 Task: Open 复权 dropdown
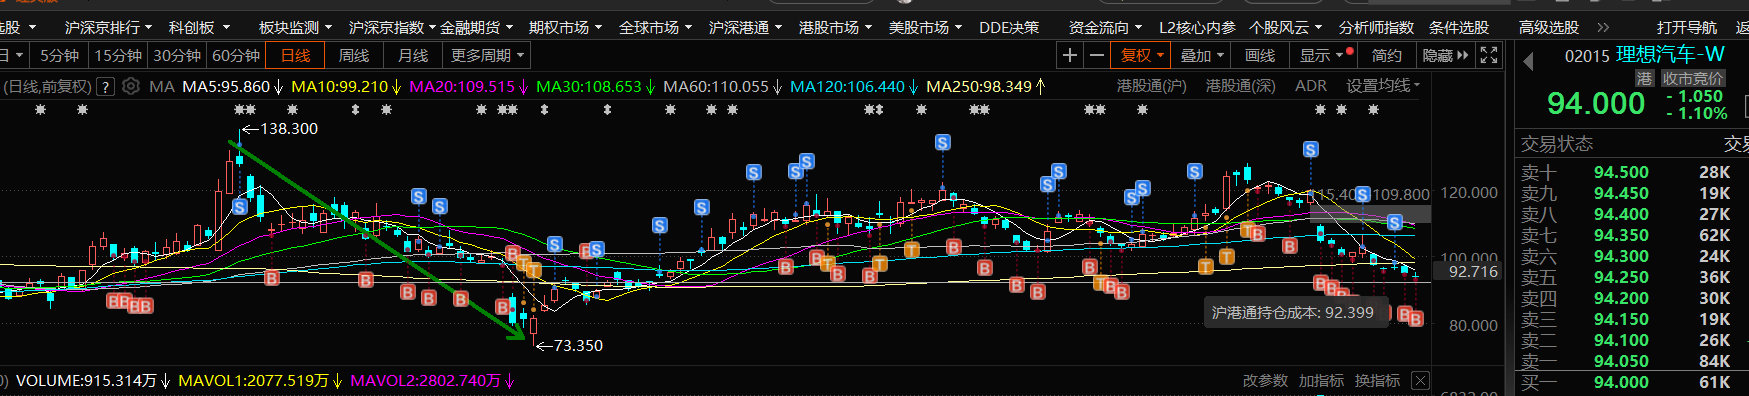click(x=1141, y=55)
